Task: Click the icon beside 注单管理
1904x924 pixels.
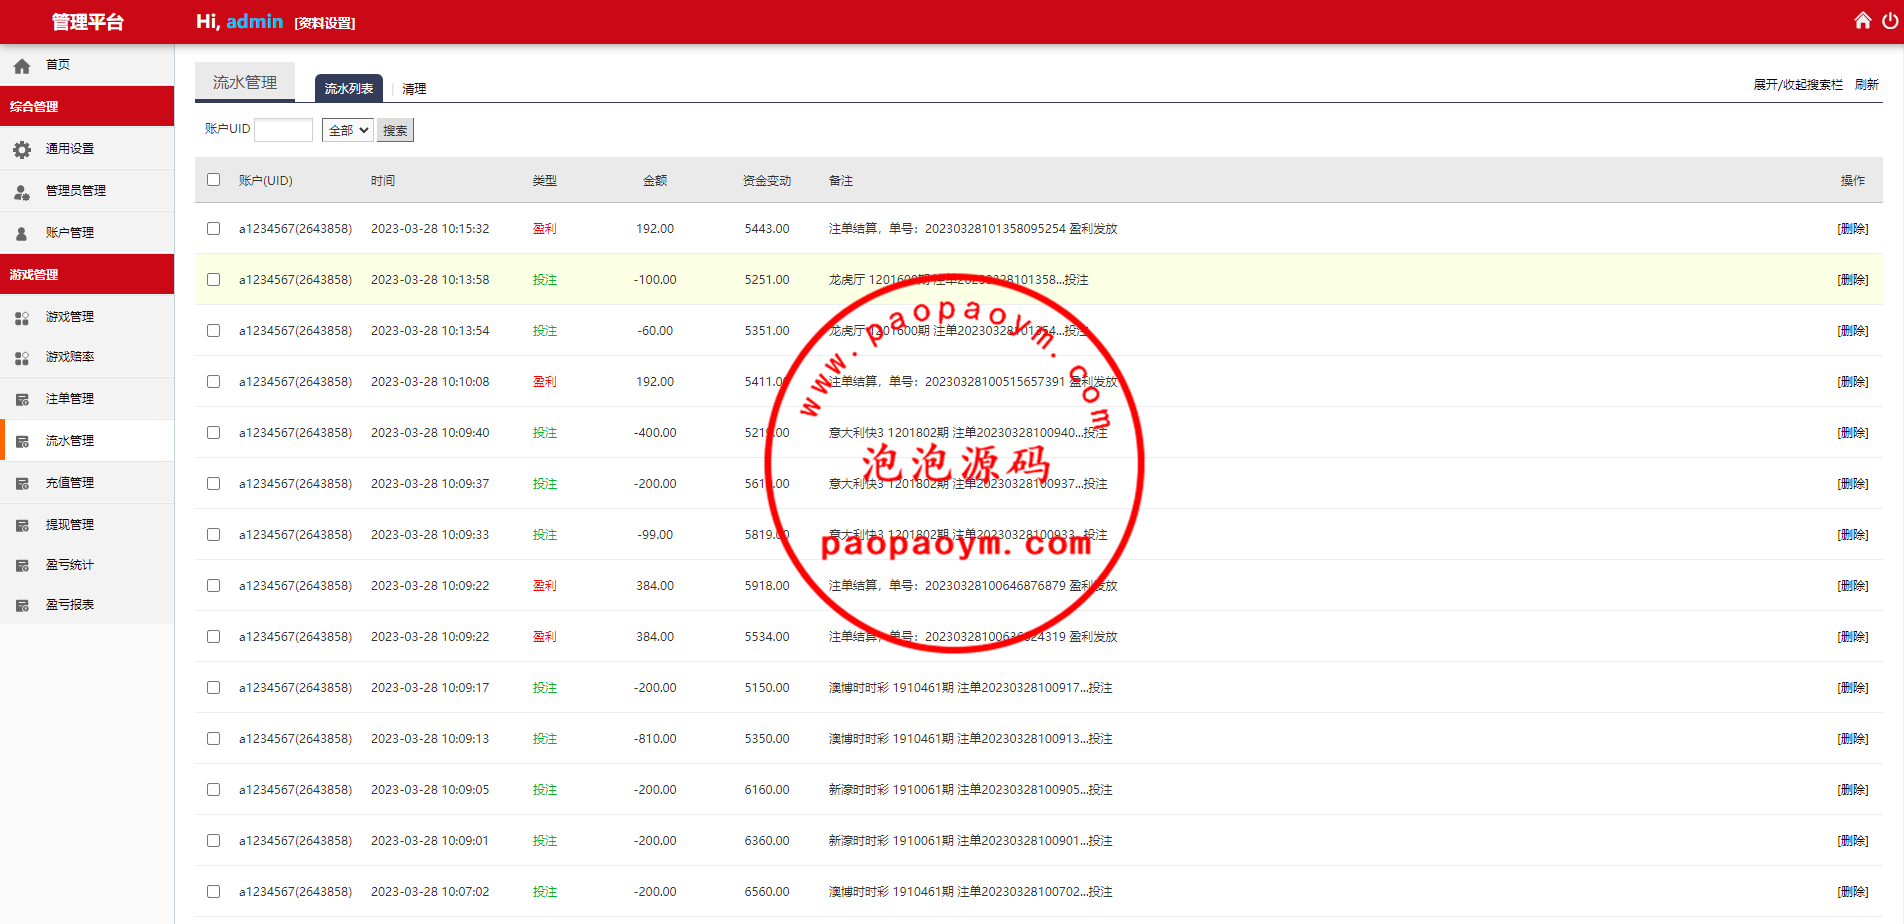Action: pyautogui.click(x=22, y=399)
